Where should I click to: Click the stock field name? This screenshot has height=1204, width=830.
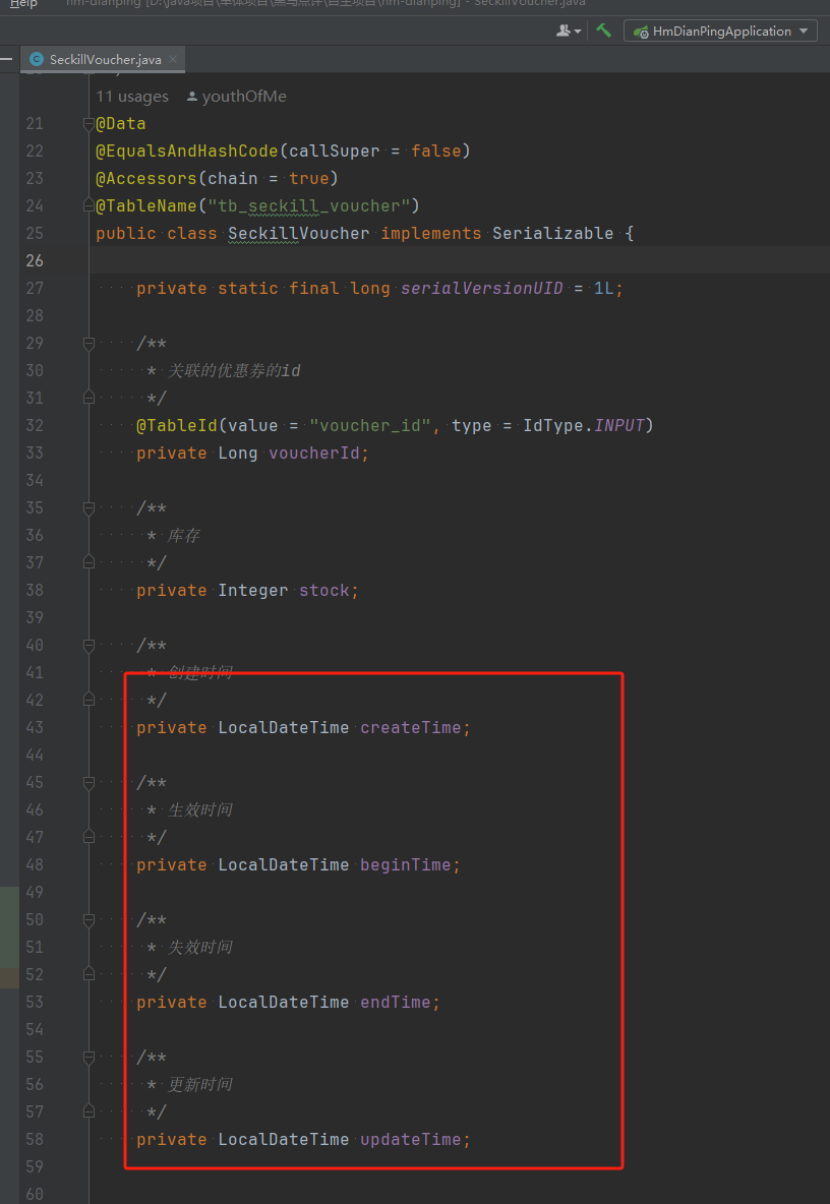pos(324,590)
